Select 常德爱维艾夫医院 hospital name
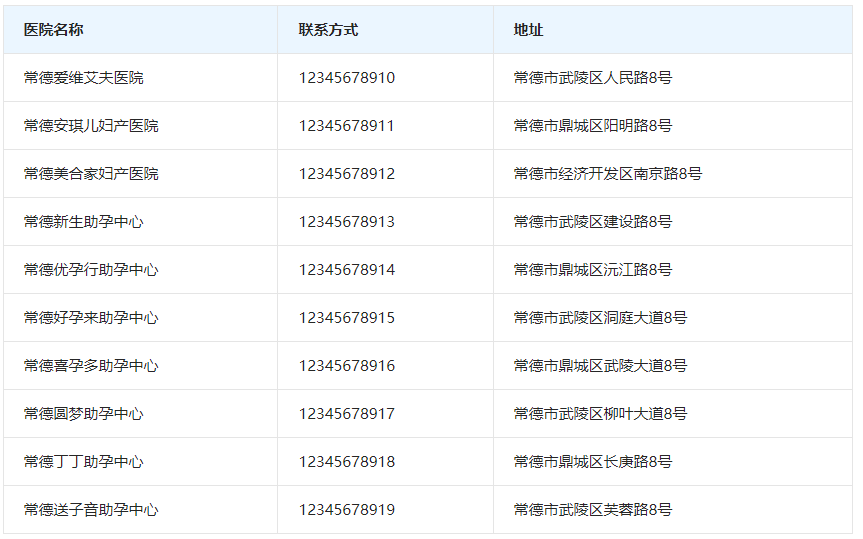 [x=84, y=78]
